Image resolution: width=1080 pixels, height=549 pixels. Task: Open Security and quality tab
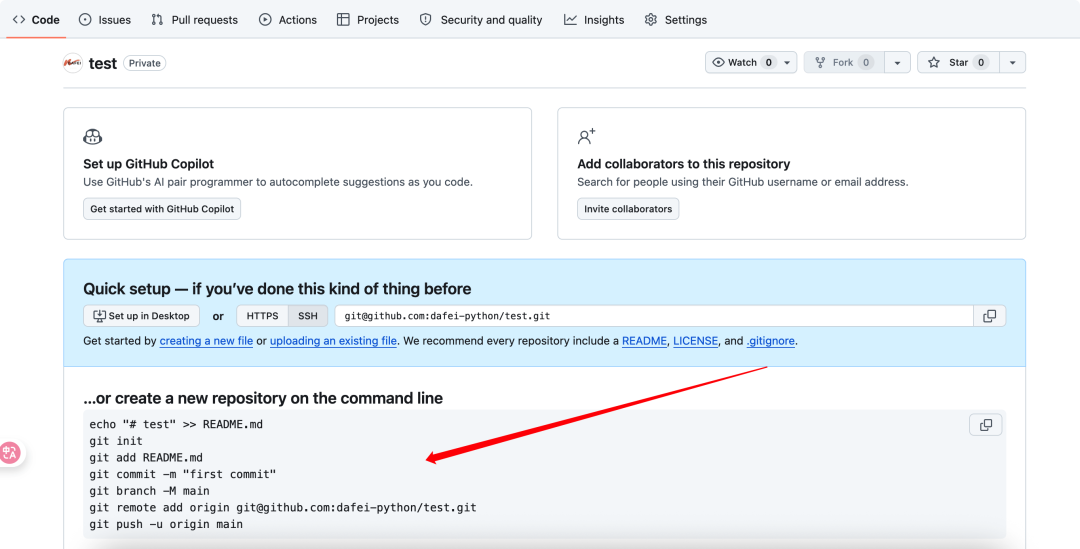(481, 20)
